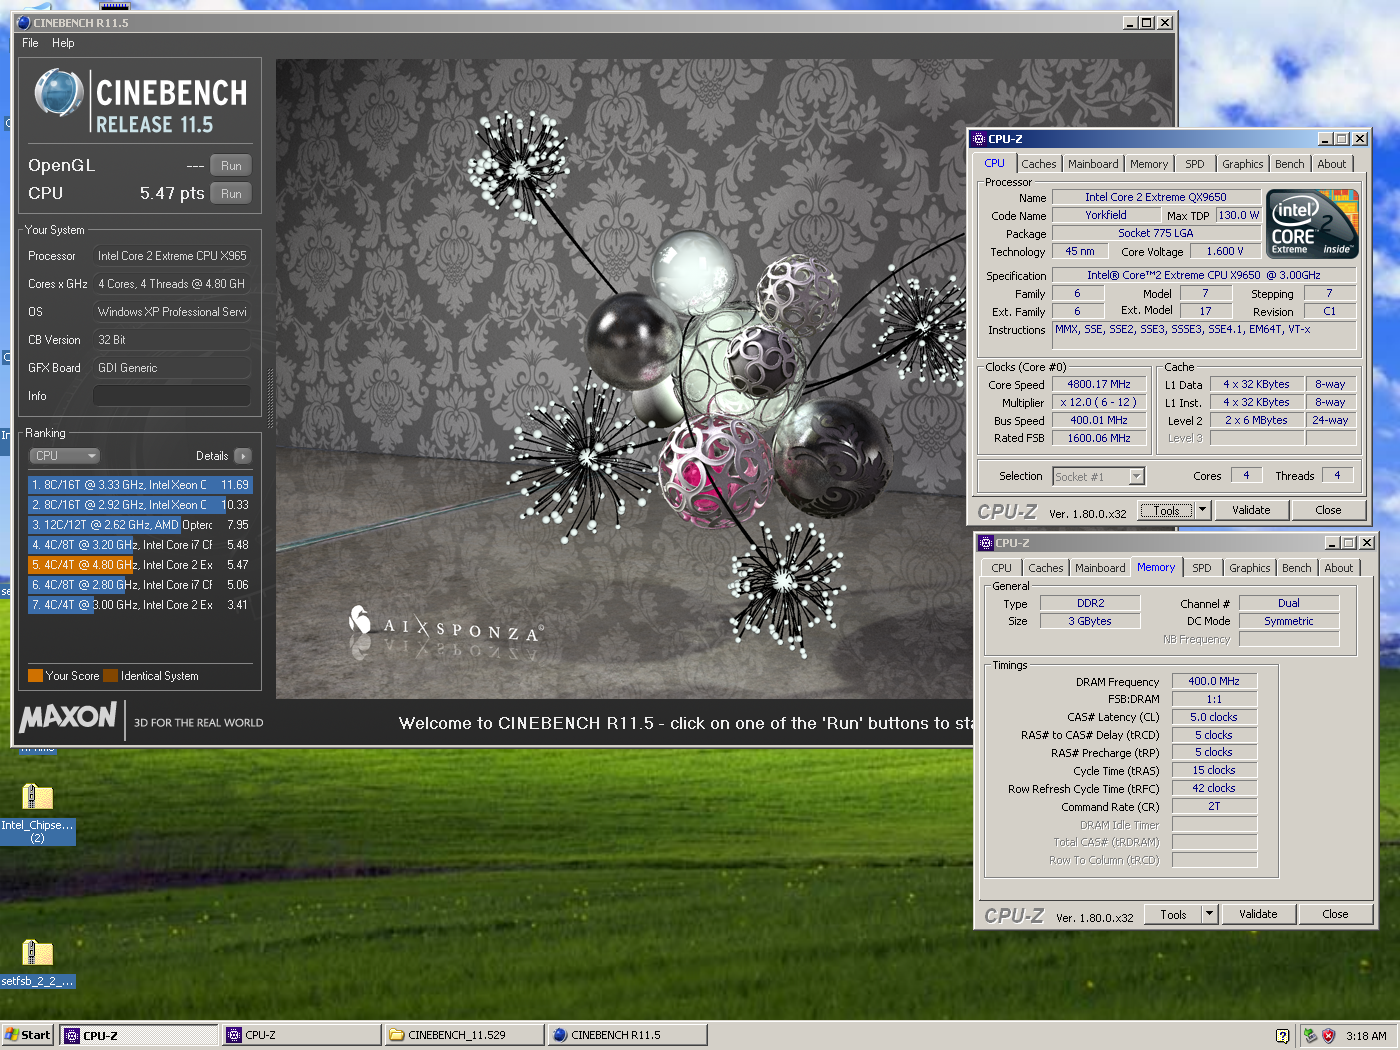1400x1050 pixels.
Task: Open Tools dropdown arrow in lower CPU-Z
Action: point(1210,914)
